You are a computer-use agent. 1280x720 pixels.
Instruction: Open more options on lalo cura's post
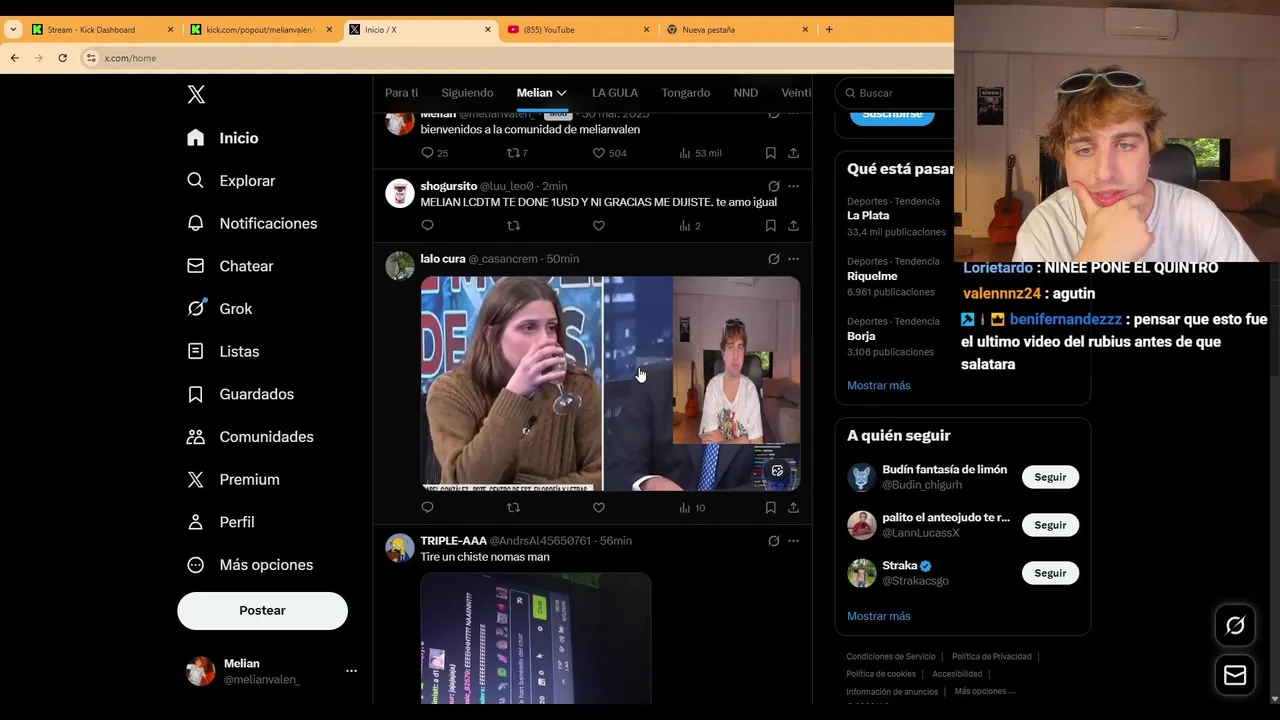tap(793, 259)
